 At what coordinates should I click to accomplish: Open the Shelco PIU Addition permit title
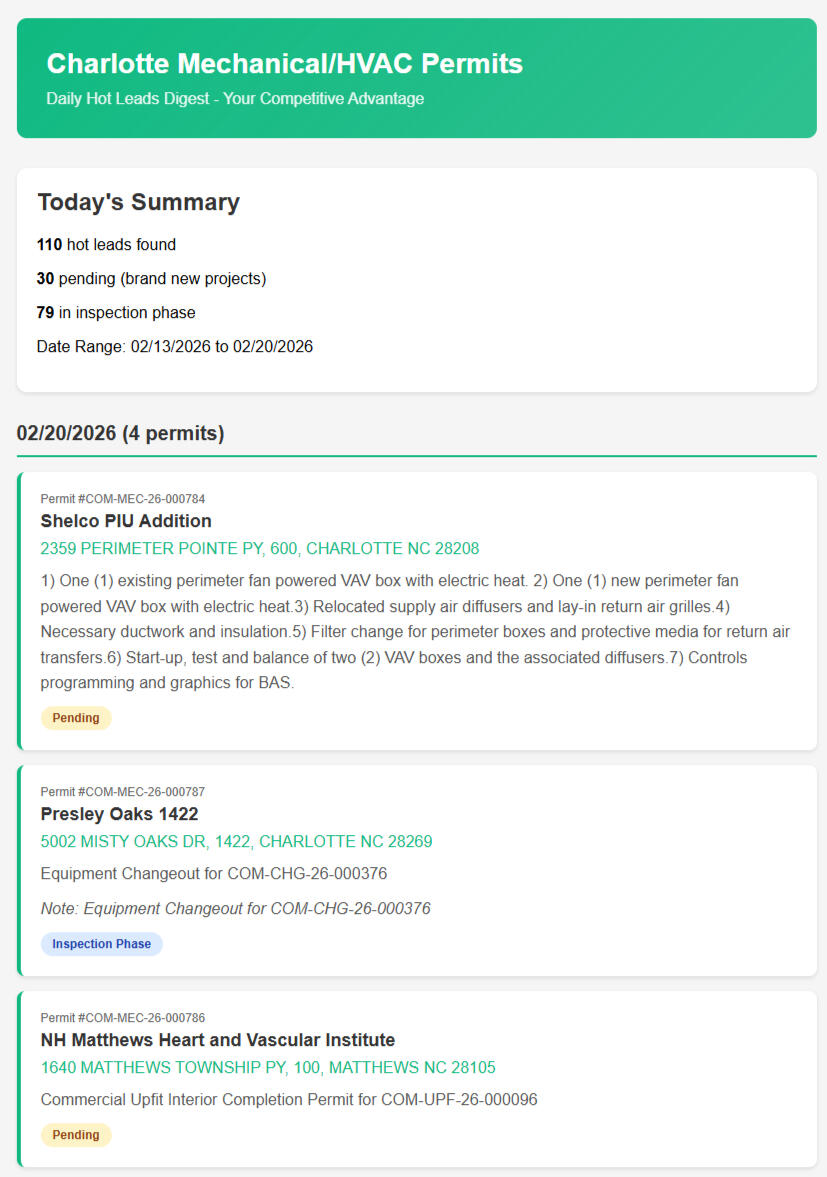[126, 521]
